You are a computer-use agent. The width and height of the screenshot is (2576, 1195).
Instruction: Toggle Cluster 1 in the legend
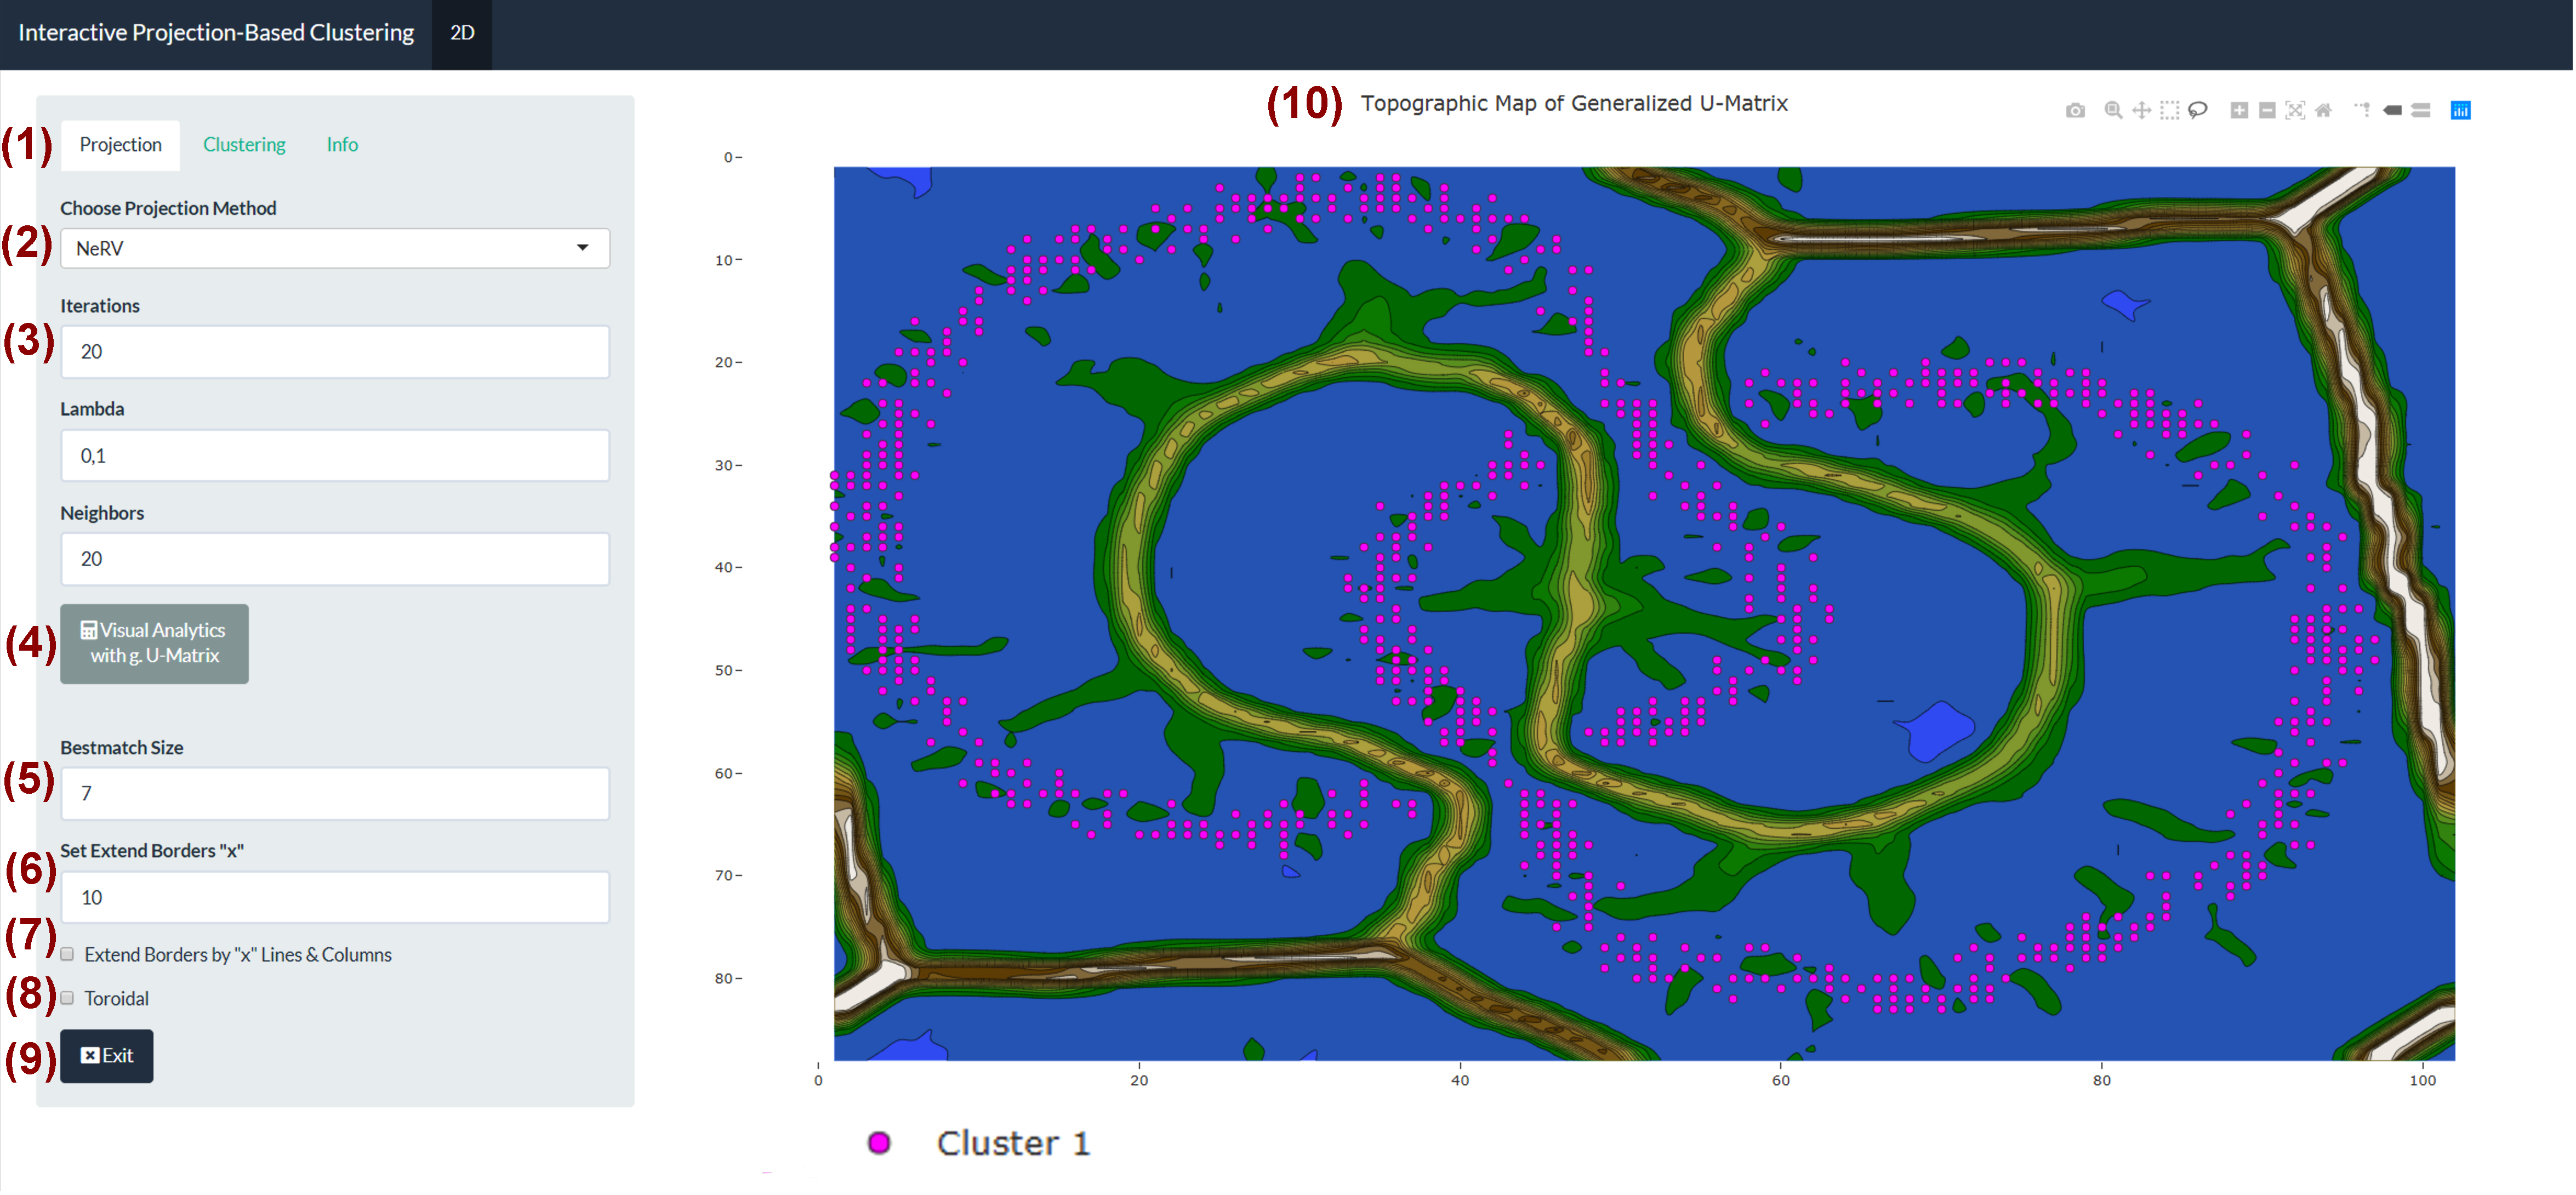pyautogui.click(x=980, y=1143)
